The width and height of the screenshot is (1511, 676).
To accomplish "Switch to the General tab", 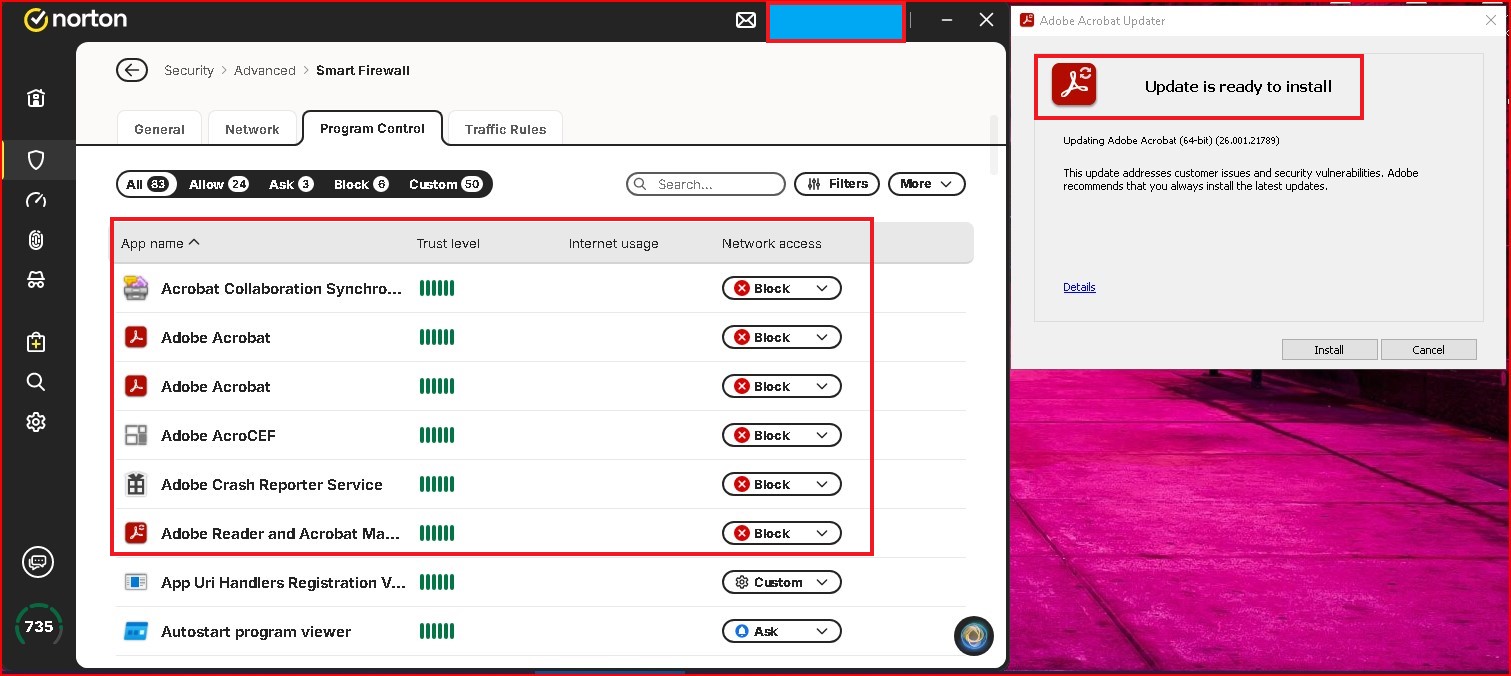I will click(160, 129).
